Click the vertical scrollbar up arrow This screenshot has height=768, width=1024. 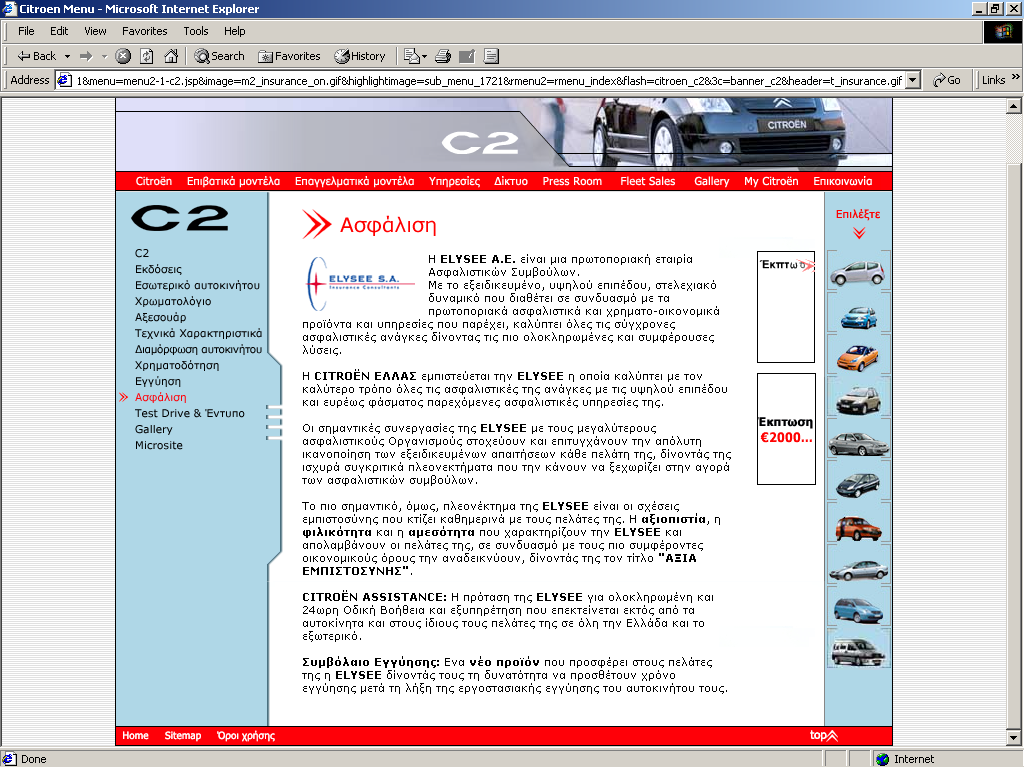[x=1014, y=106]
